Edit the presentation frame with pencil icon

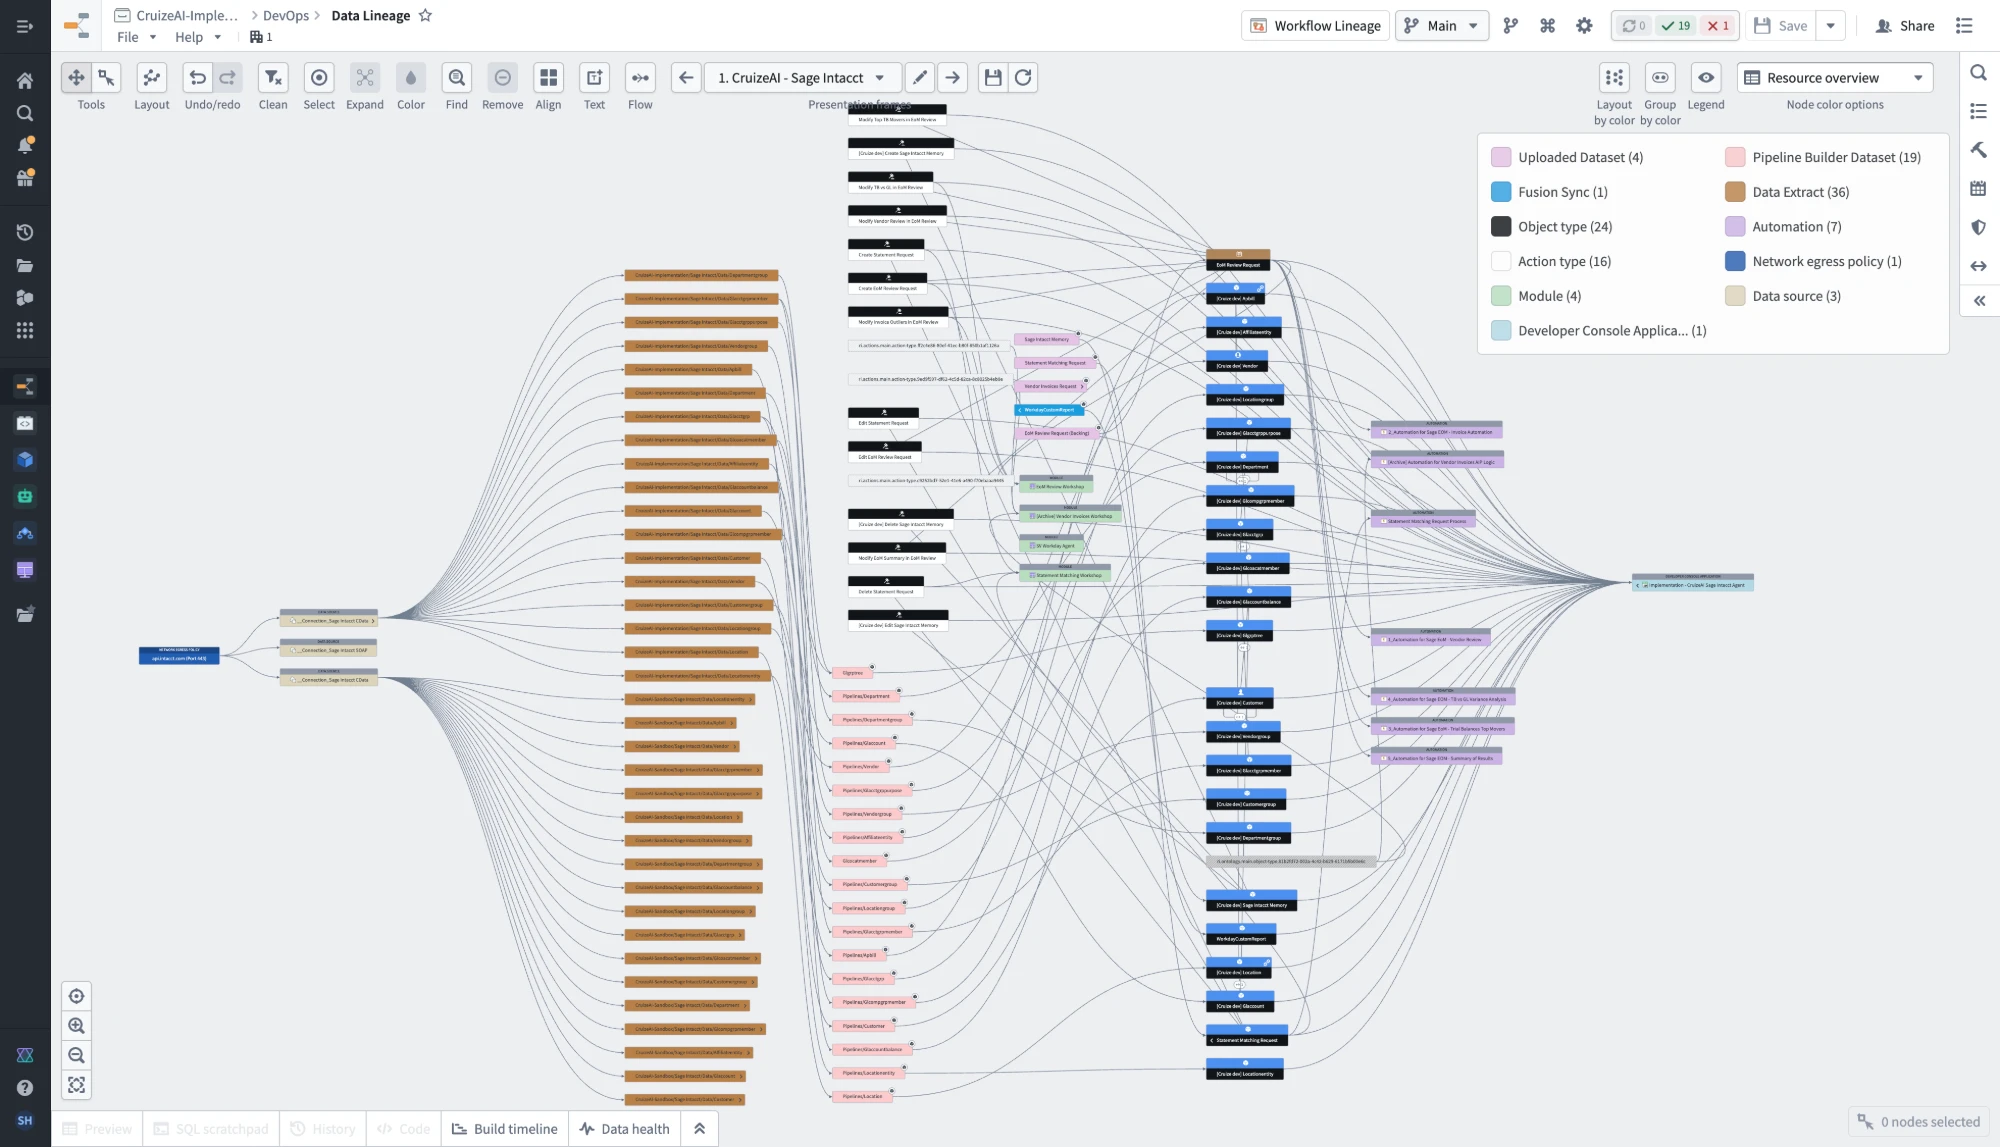pos(920,78)
